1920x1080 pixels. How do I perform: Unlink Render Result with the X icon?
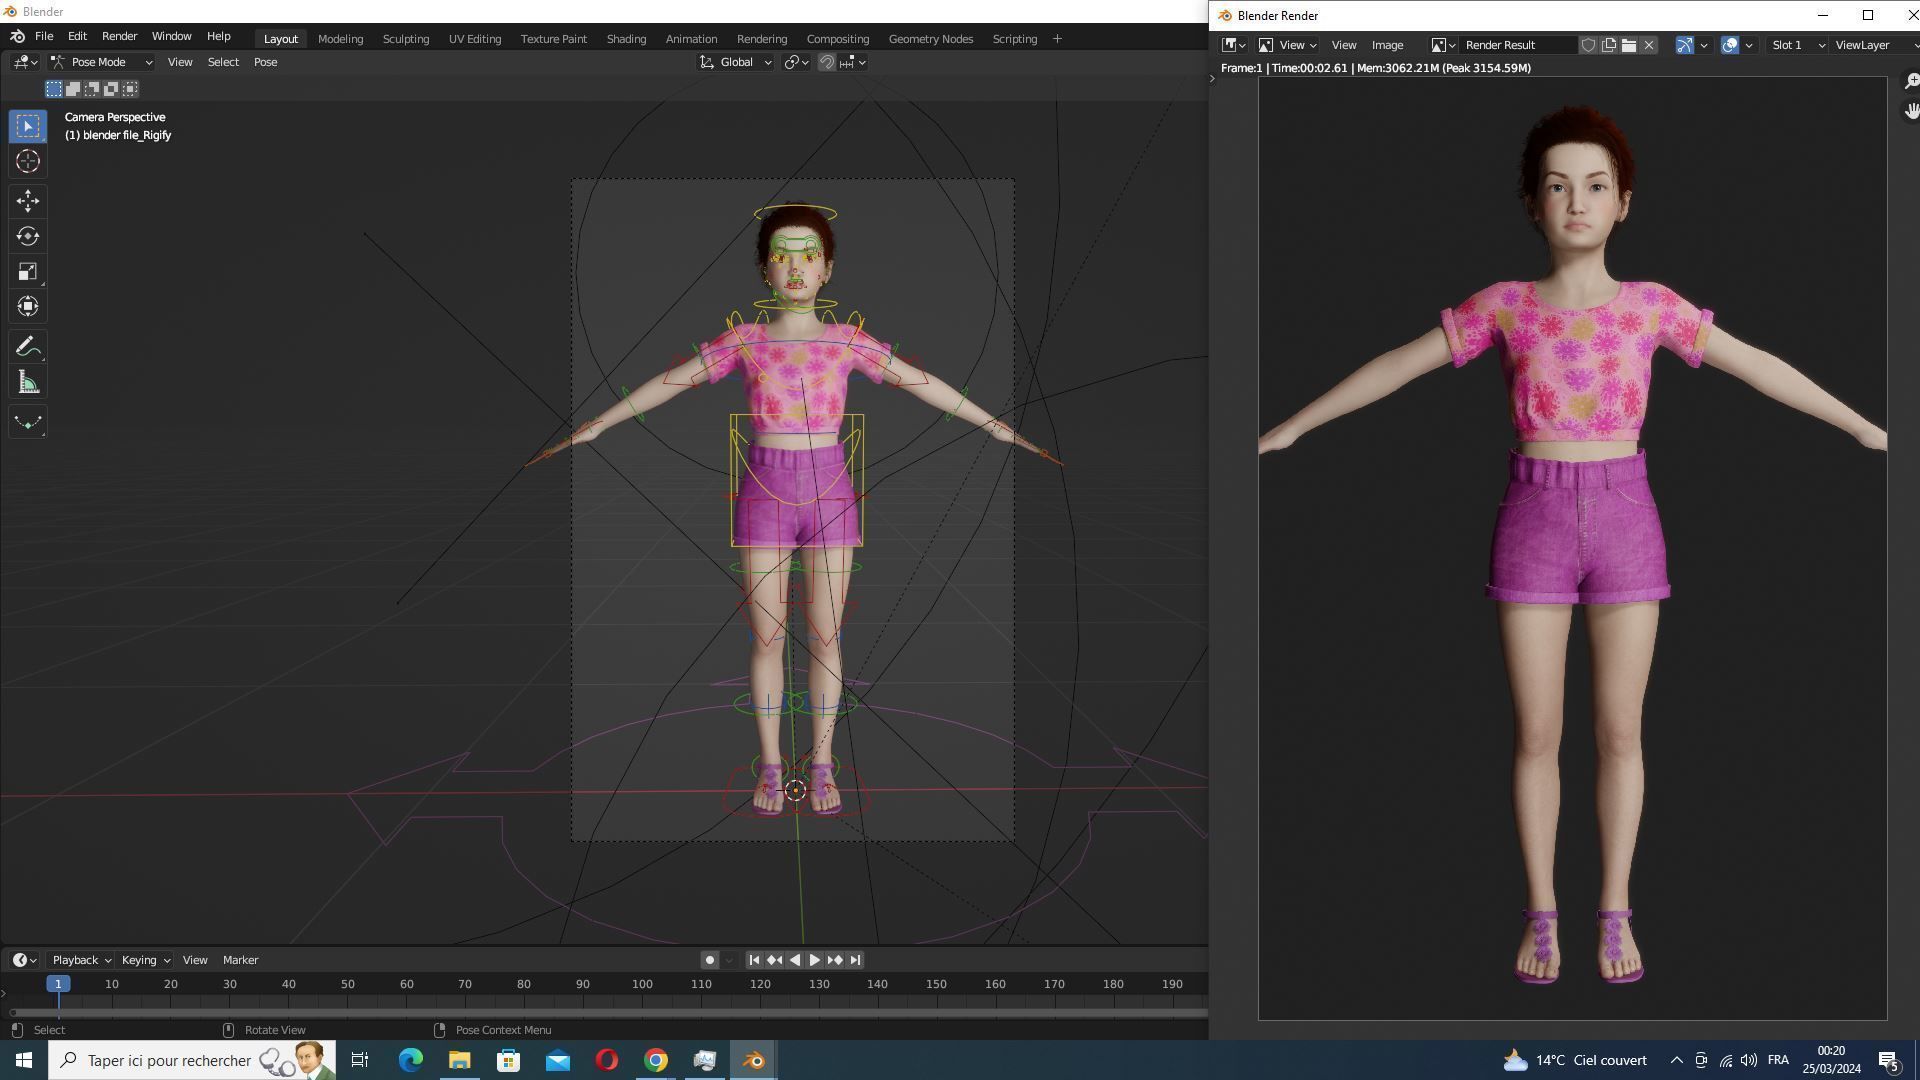tap(1649, 45)
